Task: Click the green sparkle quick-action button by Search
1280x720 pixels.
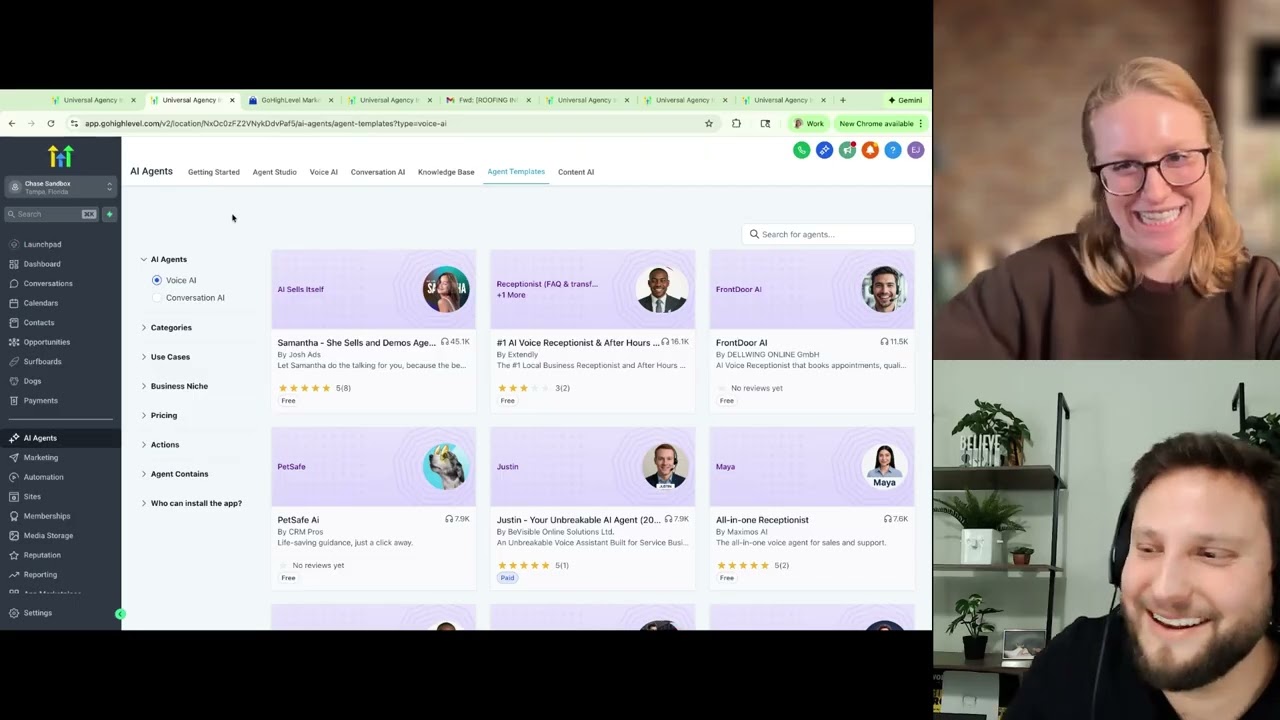Action: coord(109,214)
